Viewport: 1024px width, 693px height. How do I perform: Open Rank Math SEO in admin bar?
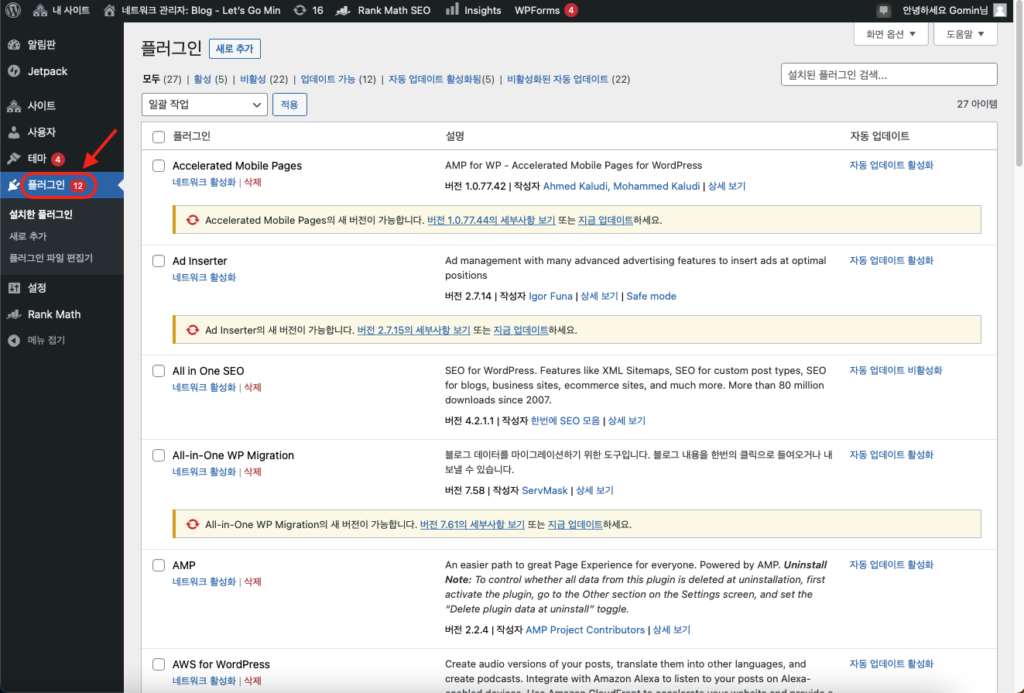tap(383, 10)
